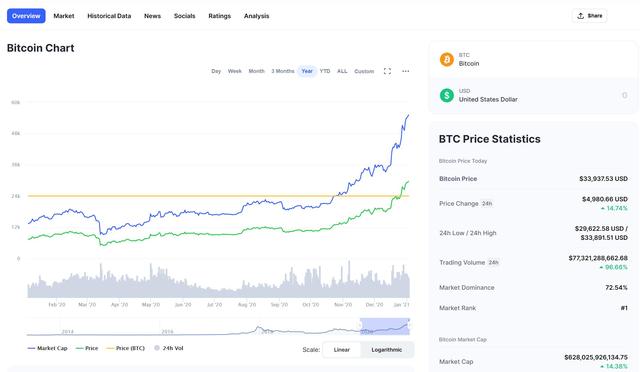640x372 pixels.
Task: Open the fullscreen chart icon
Action: 387,71
